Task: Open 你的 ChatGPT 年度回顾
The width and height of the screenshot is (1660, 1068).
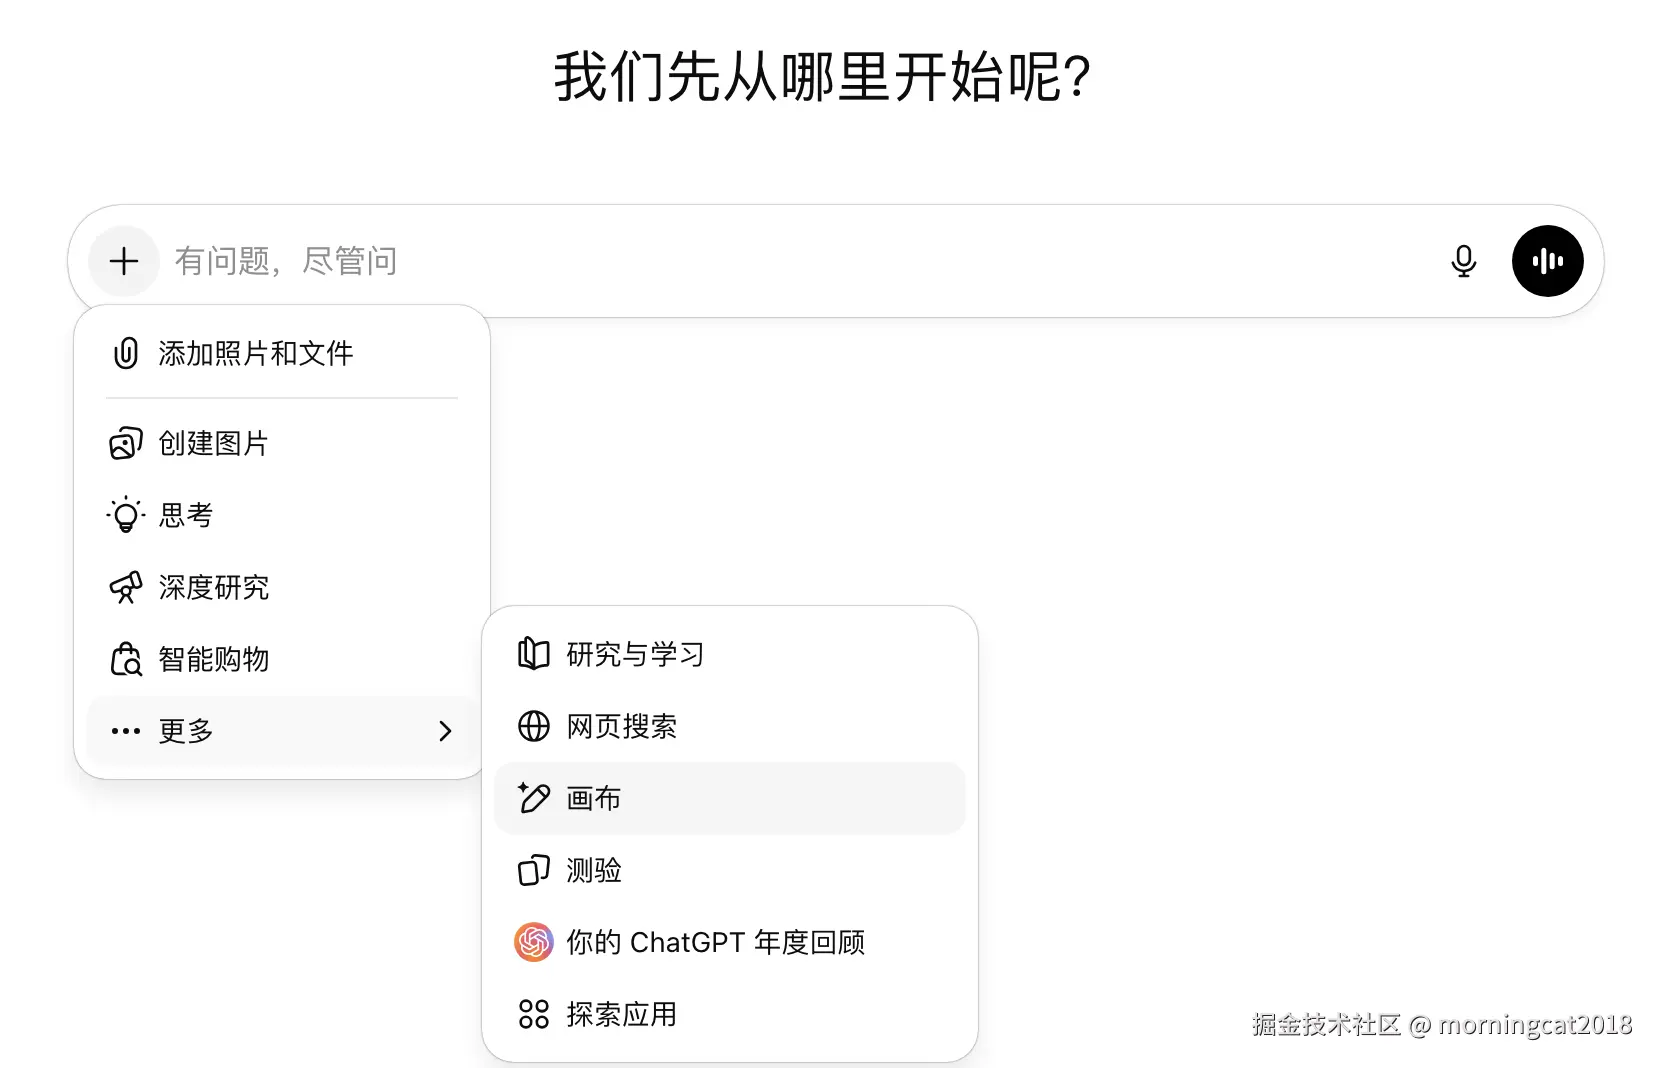Action: [x=715, y=942]
